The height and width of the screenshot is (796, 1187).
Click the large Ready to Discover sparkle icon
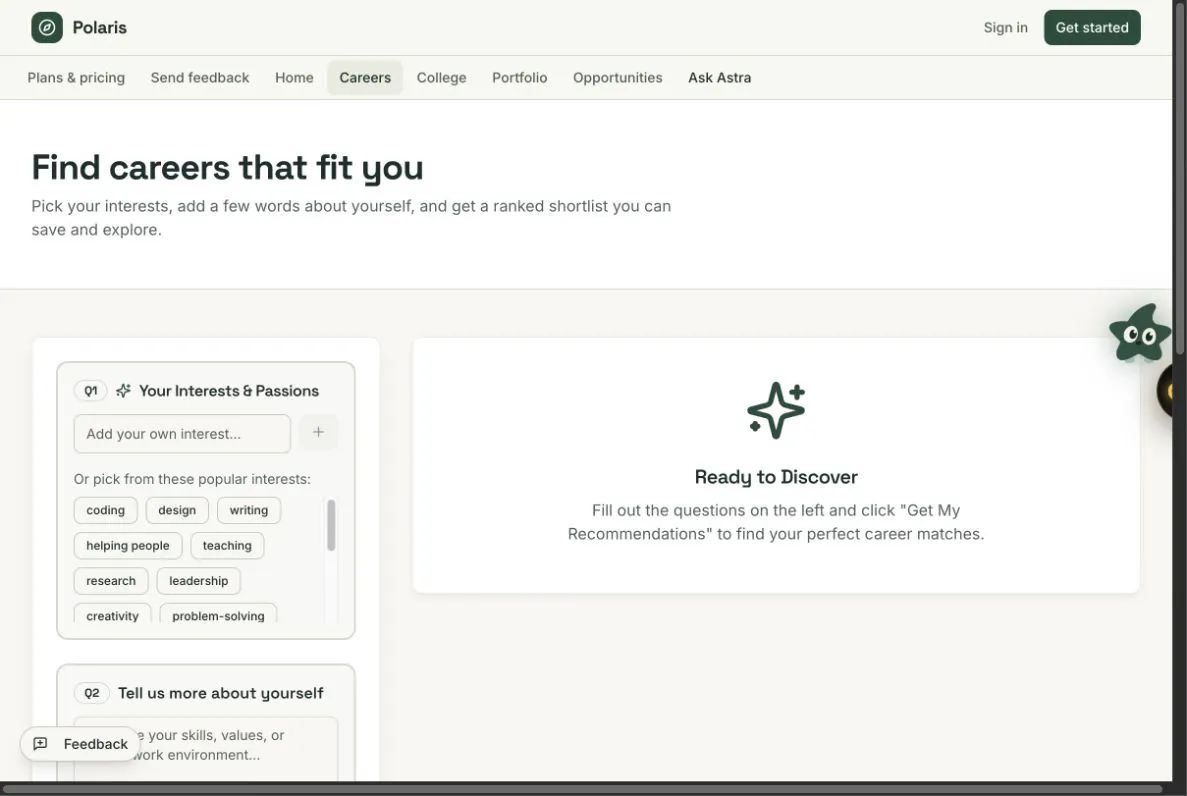776,410
